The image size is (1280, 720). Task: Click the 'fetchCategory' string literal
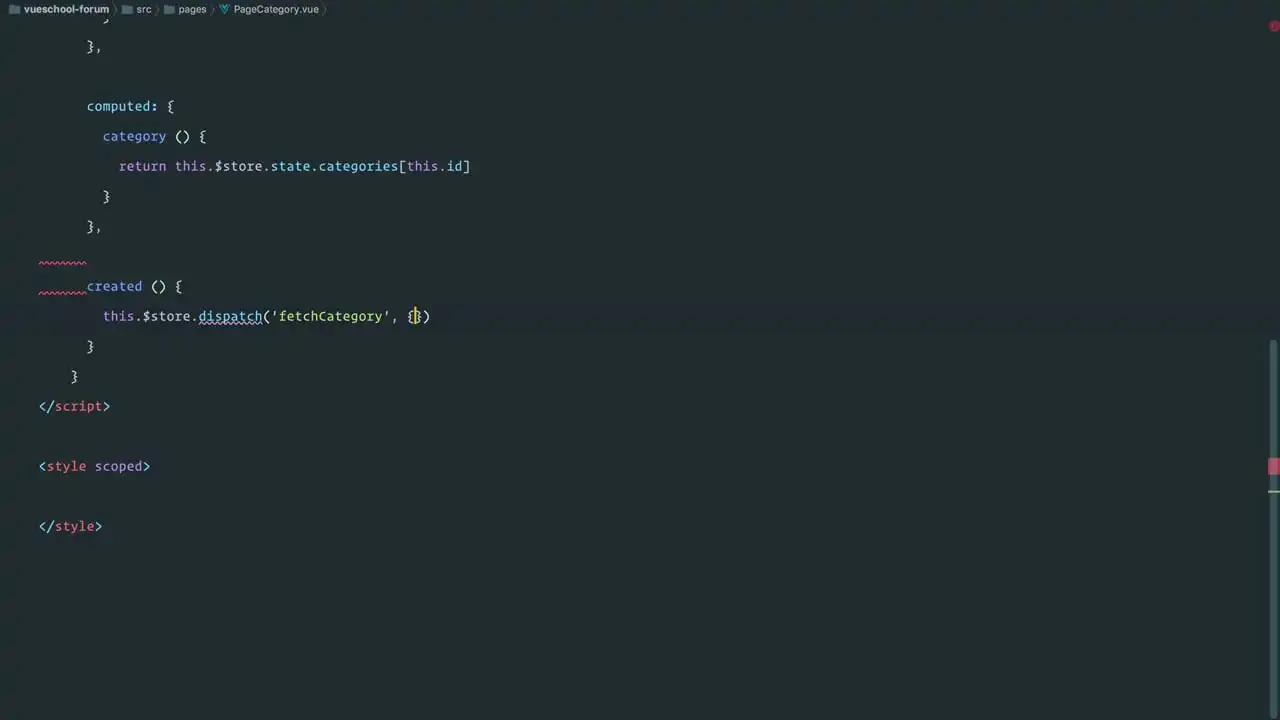pyautogui.click(x=330, y=316)
